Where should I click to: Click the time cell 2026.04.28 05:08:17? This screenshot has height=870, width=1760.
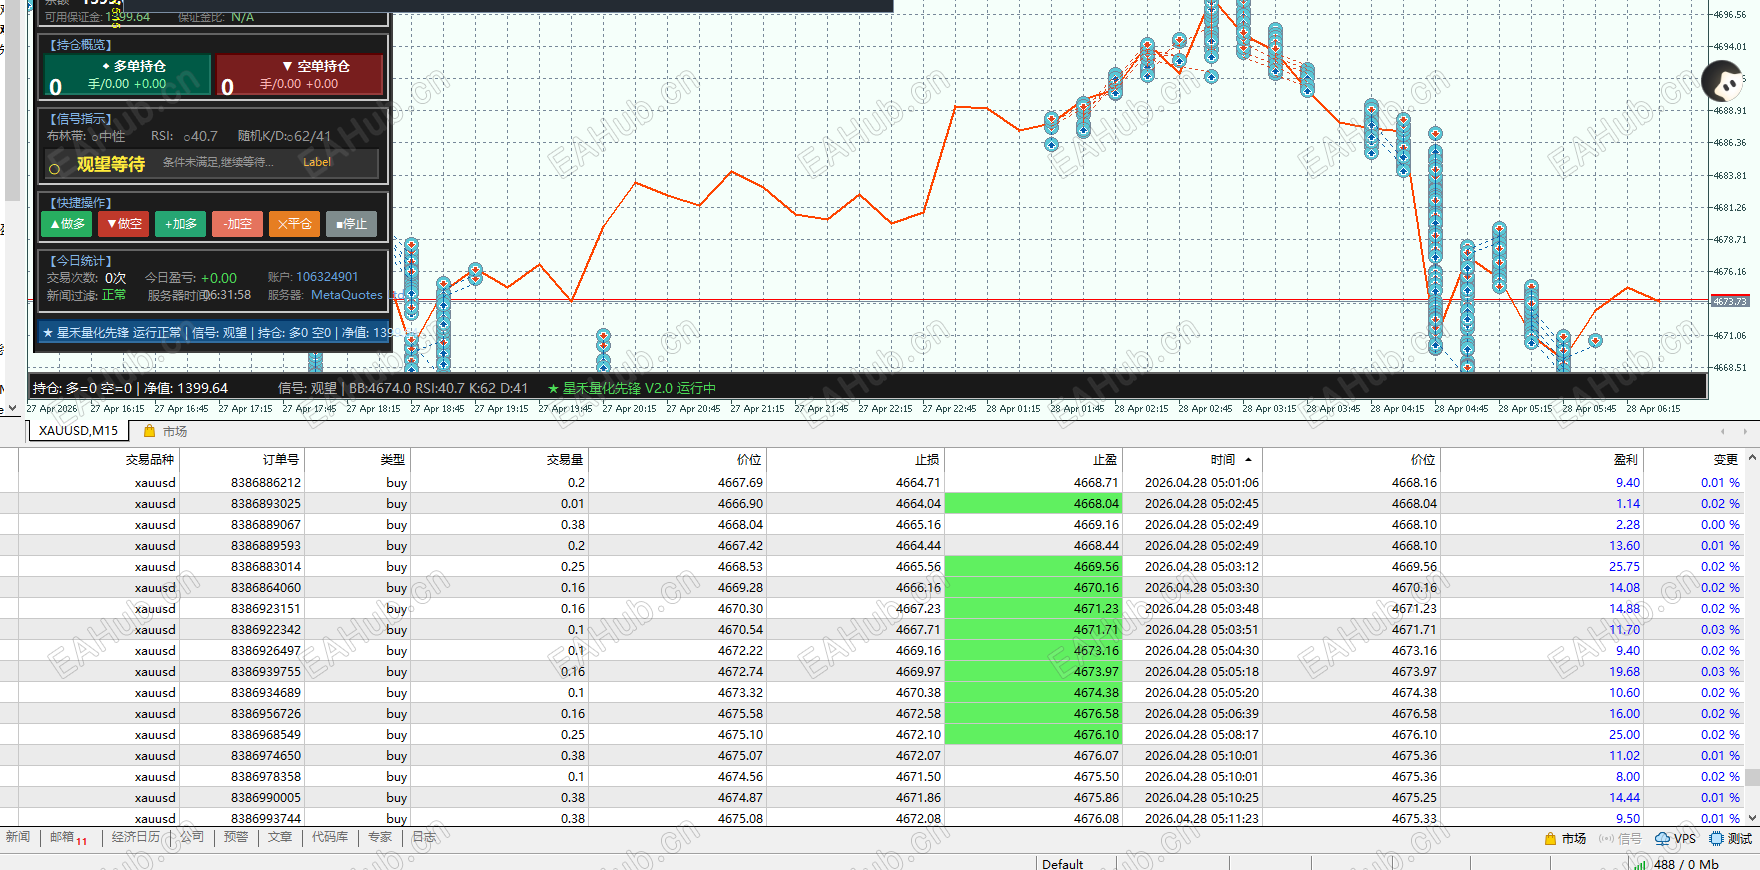(x=1202, y=735)
